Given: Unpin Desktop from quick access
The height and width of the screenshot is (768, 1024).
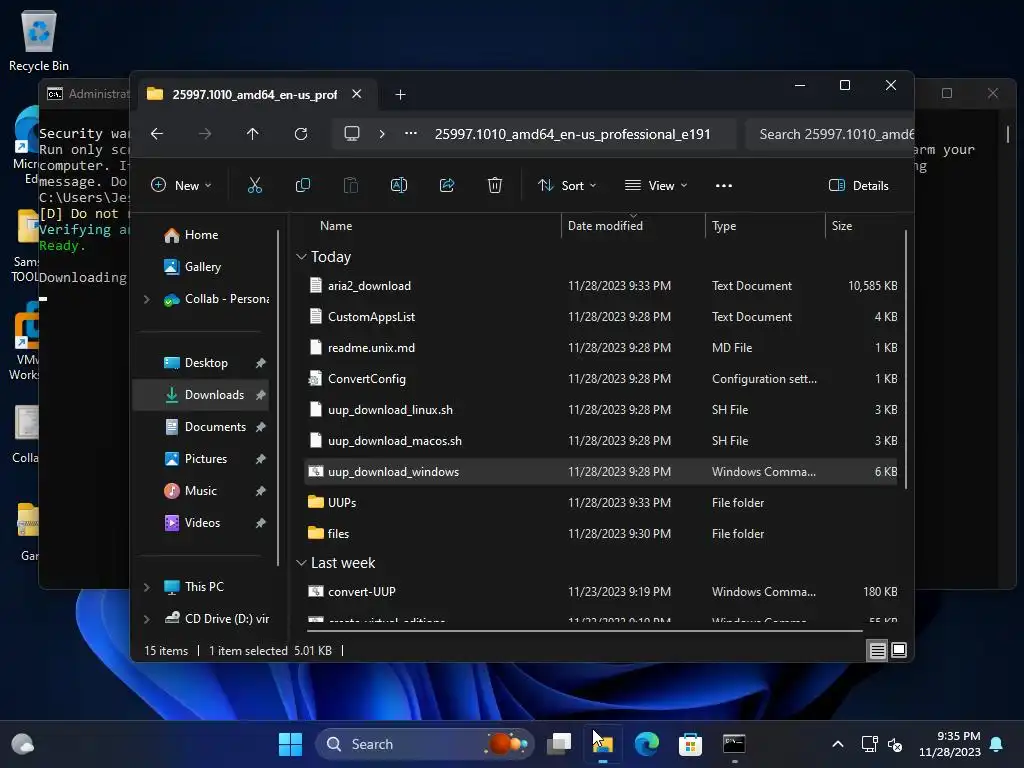Looking at the screenshot, I should (261, 363).
